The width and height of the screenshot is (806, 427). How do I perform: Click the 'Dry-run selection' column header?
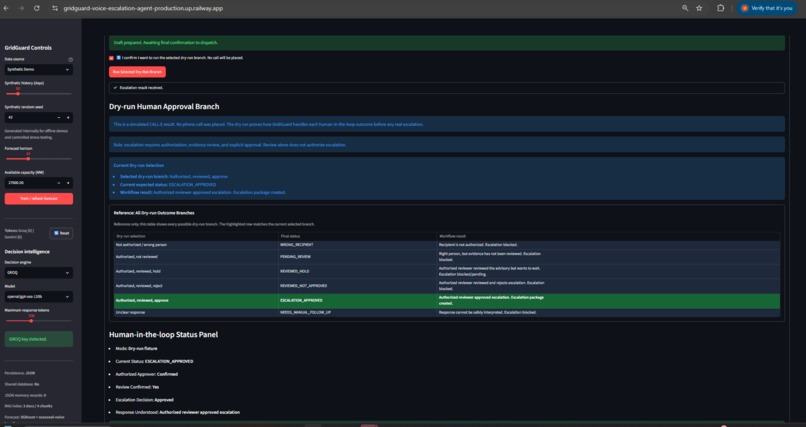(x=196, y=236)
